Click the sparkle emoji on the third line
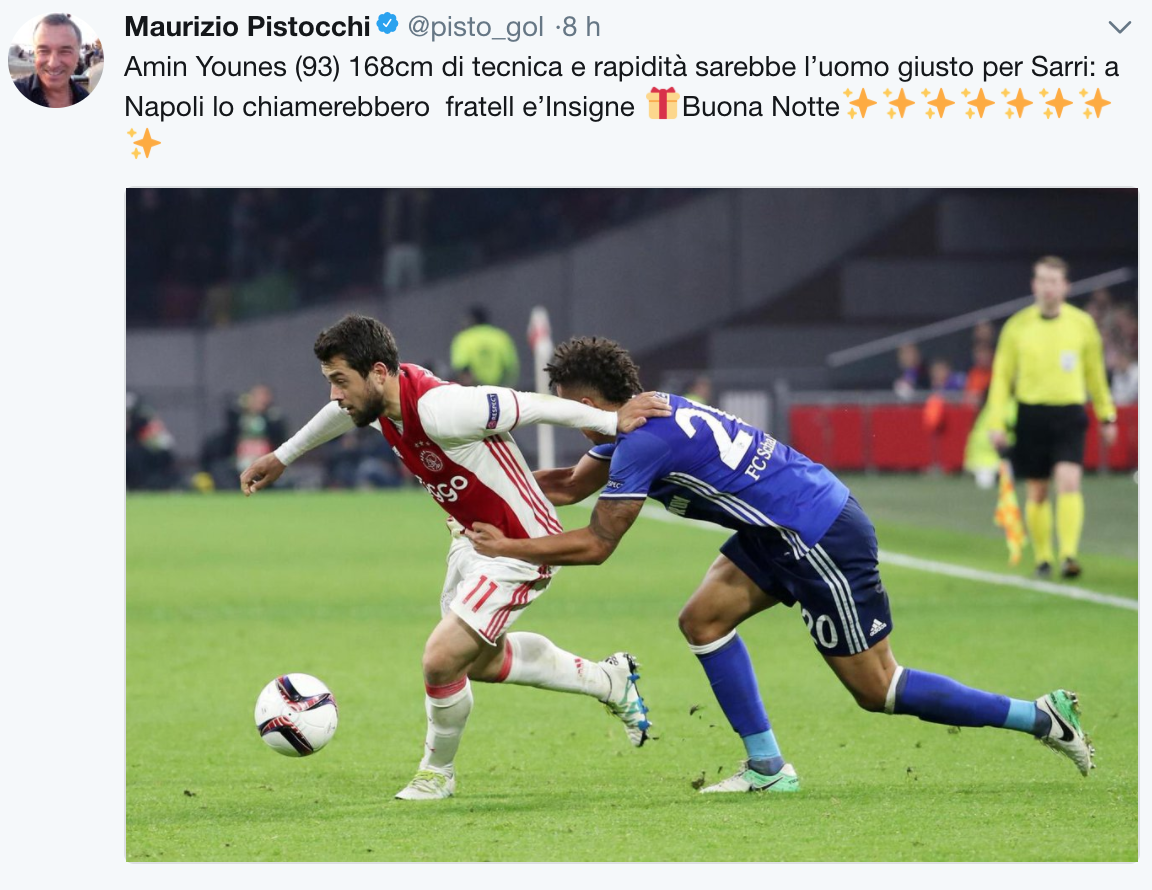This screenshot has height=890, width=1152. 143,143
